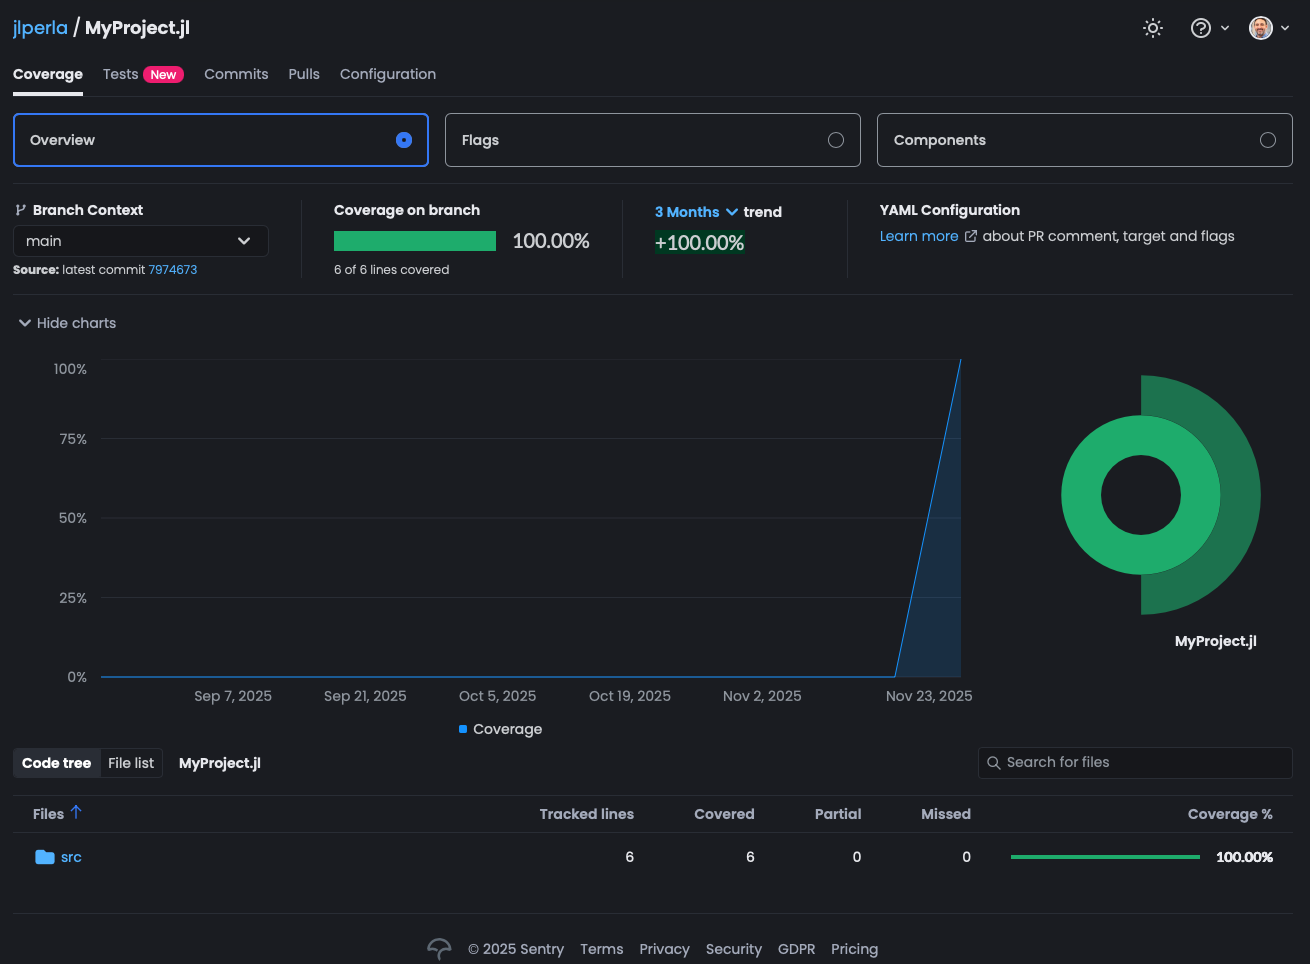Expand the 3 Months trend dropdown
Viewport: 1310px width, 964px height.
pyautogui.click(x=696, y=212)
